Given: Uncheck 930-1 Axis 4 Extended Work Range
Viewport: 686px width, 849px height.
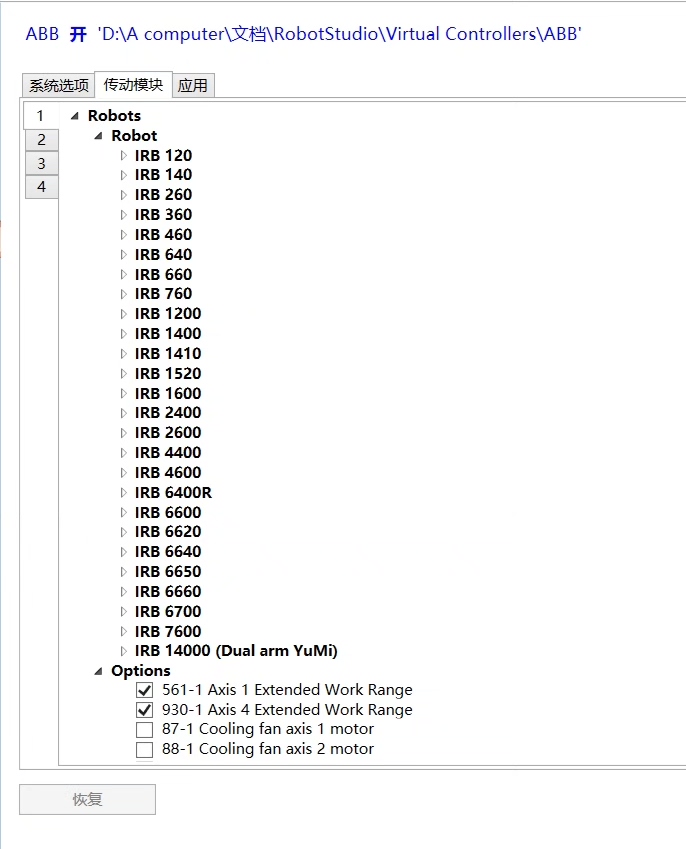Looking at the screenshot, I should (x=145, y=710).
